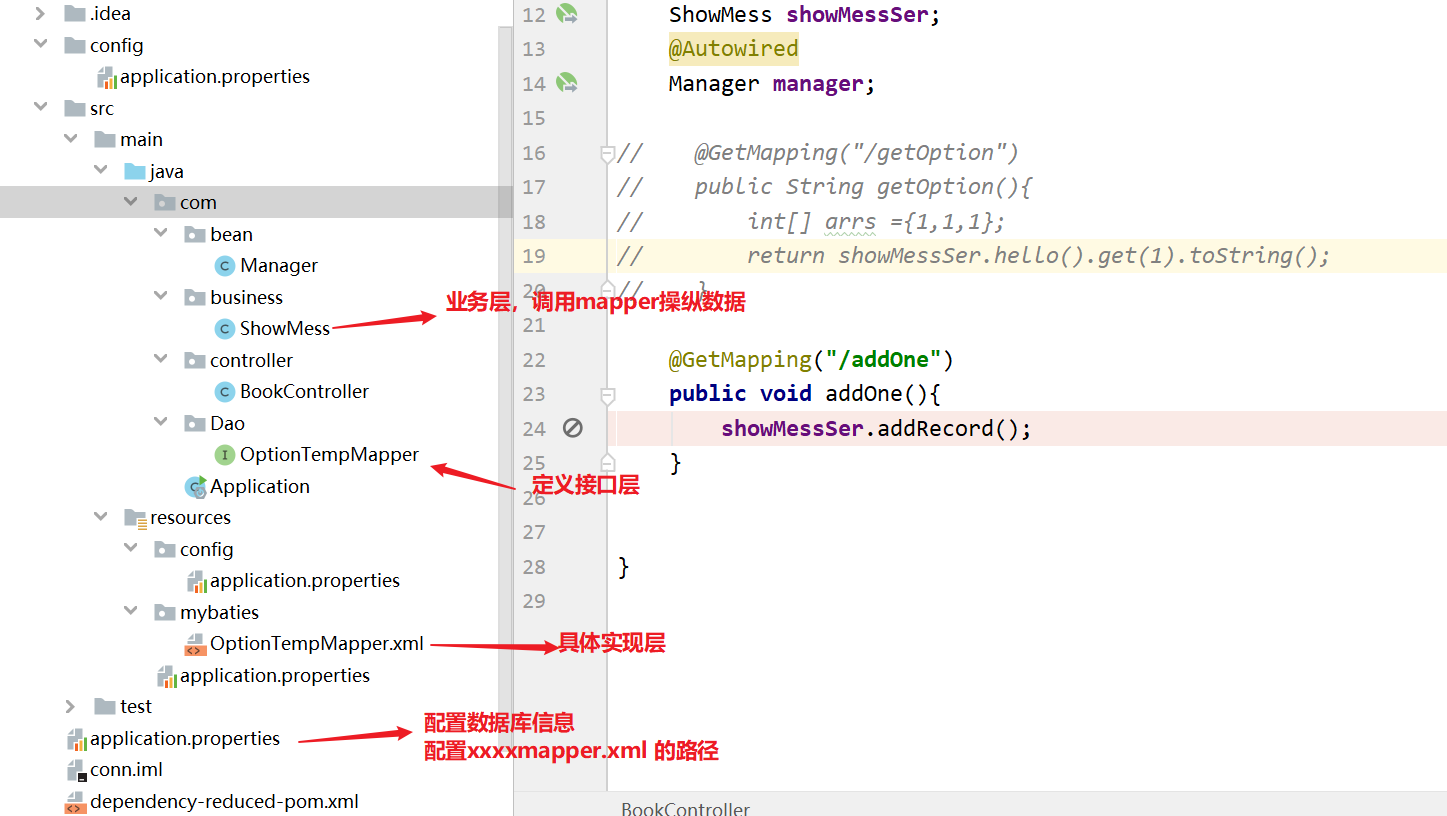Expand the test folder
This screenshot has width=1447, height=816.
point(69,706)
